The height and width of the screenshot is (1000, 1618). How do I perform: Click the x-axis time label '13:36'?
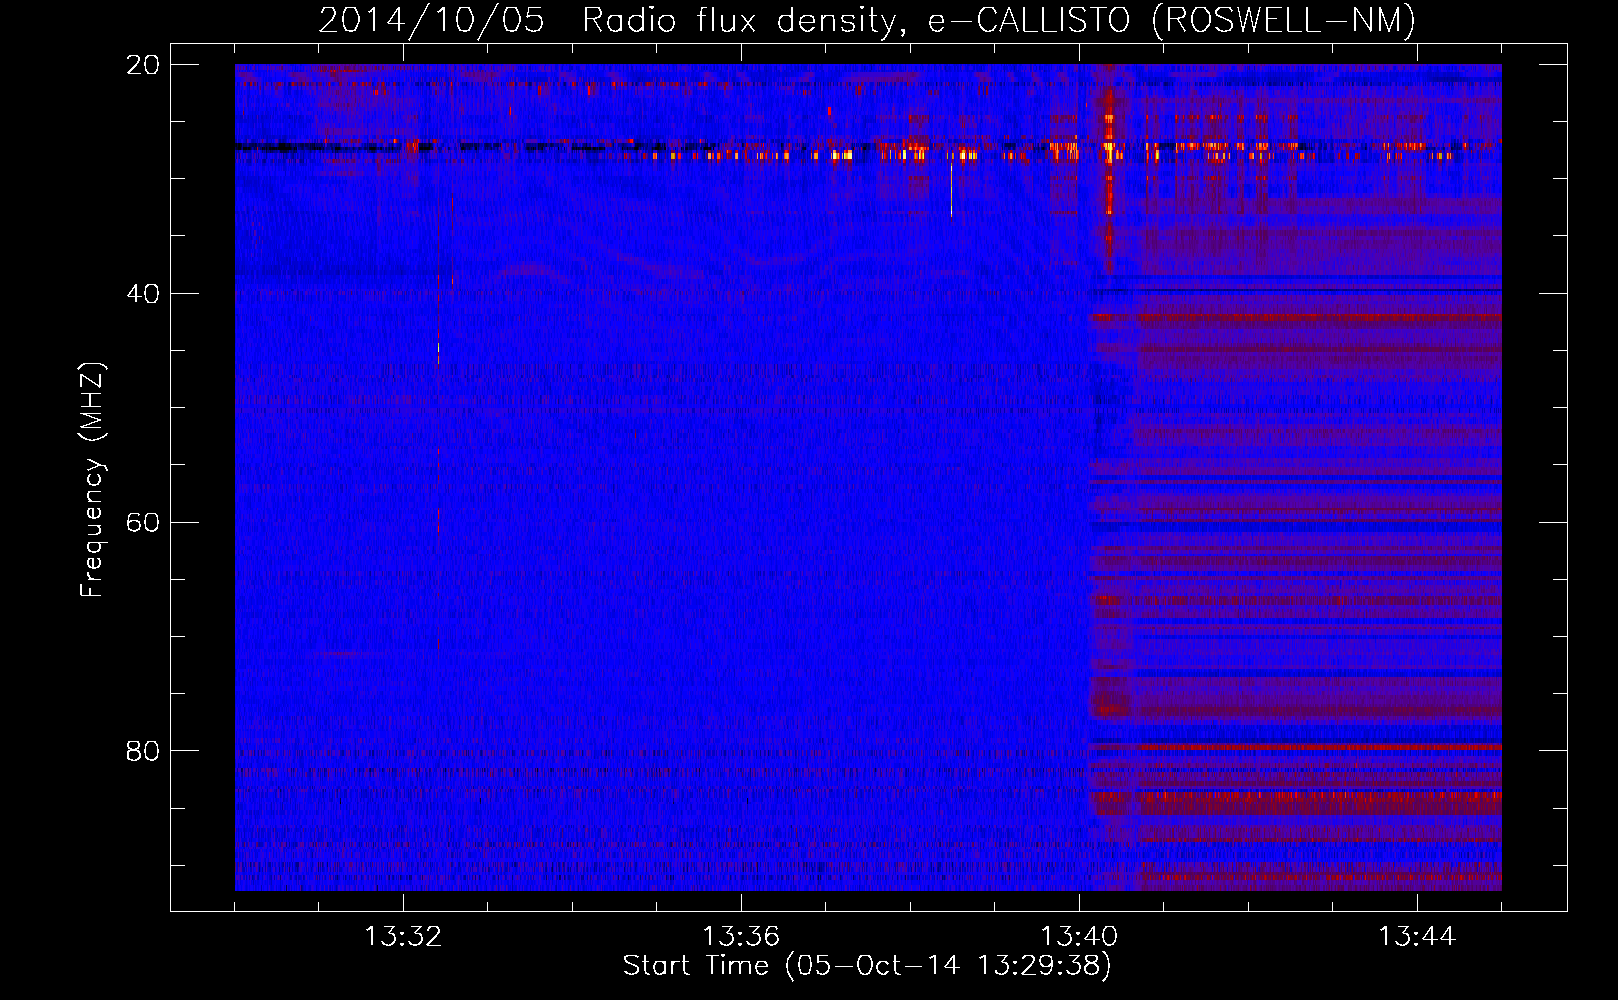click(741, 937)
